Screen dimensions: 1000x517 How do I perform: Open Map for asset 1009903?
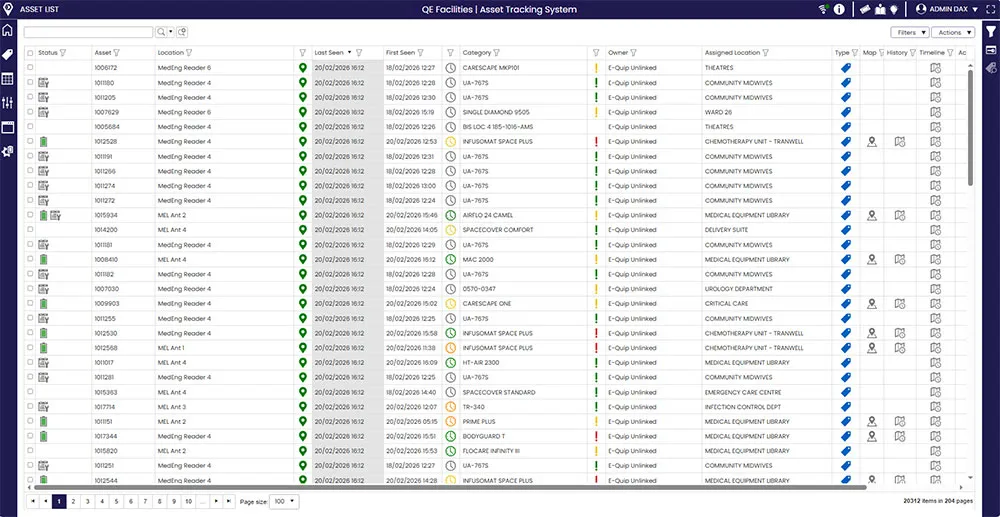(872, 304)
